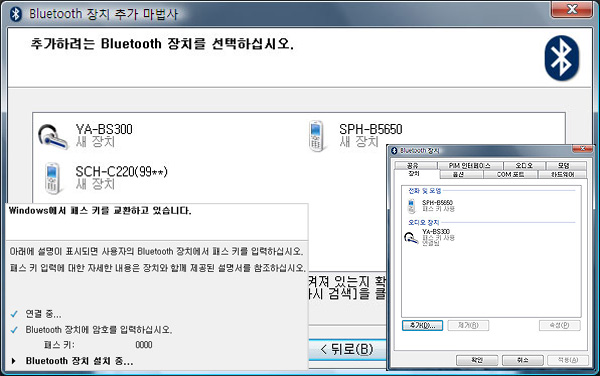Image resolution: width=600 pixels, height=376 pixels.
Task: Click the 적용(A) button
Action: coord(568,360)
